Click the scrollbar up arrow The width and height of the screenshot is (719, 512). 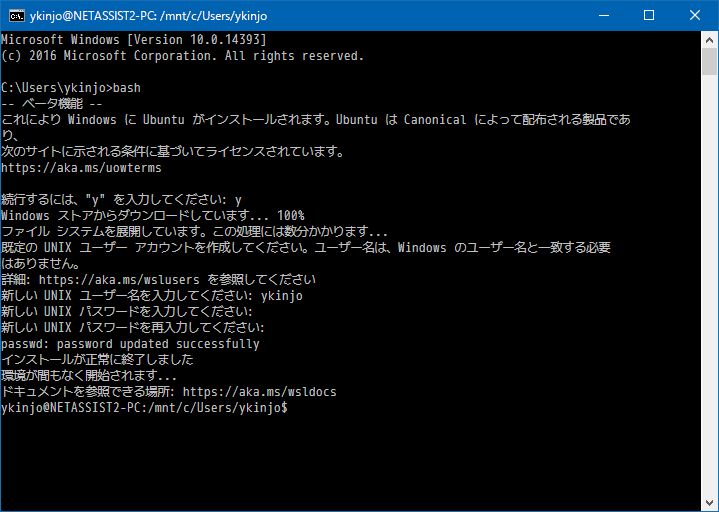[709, 39]
